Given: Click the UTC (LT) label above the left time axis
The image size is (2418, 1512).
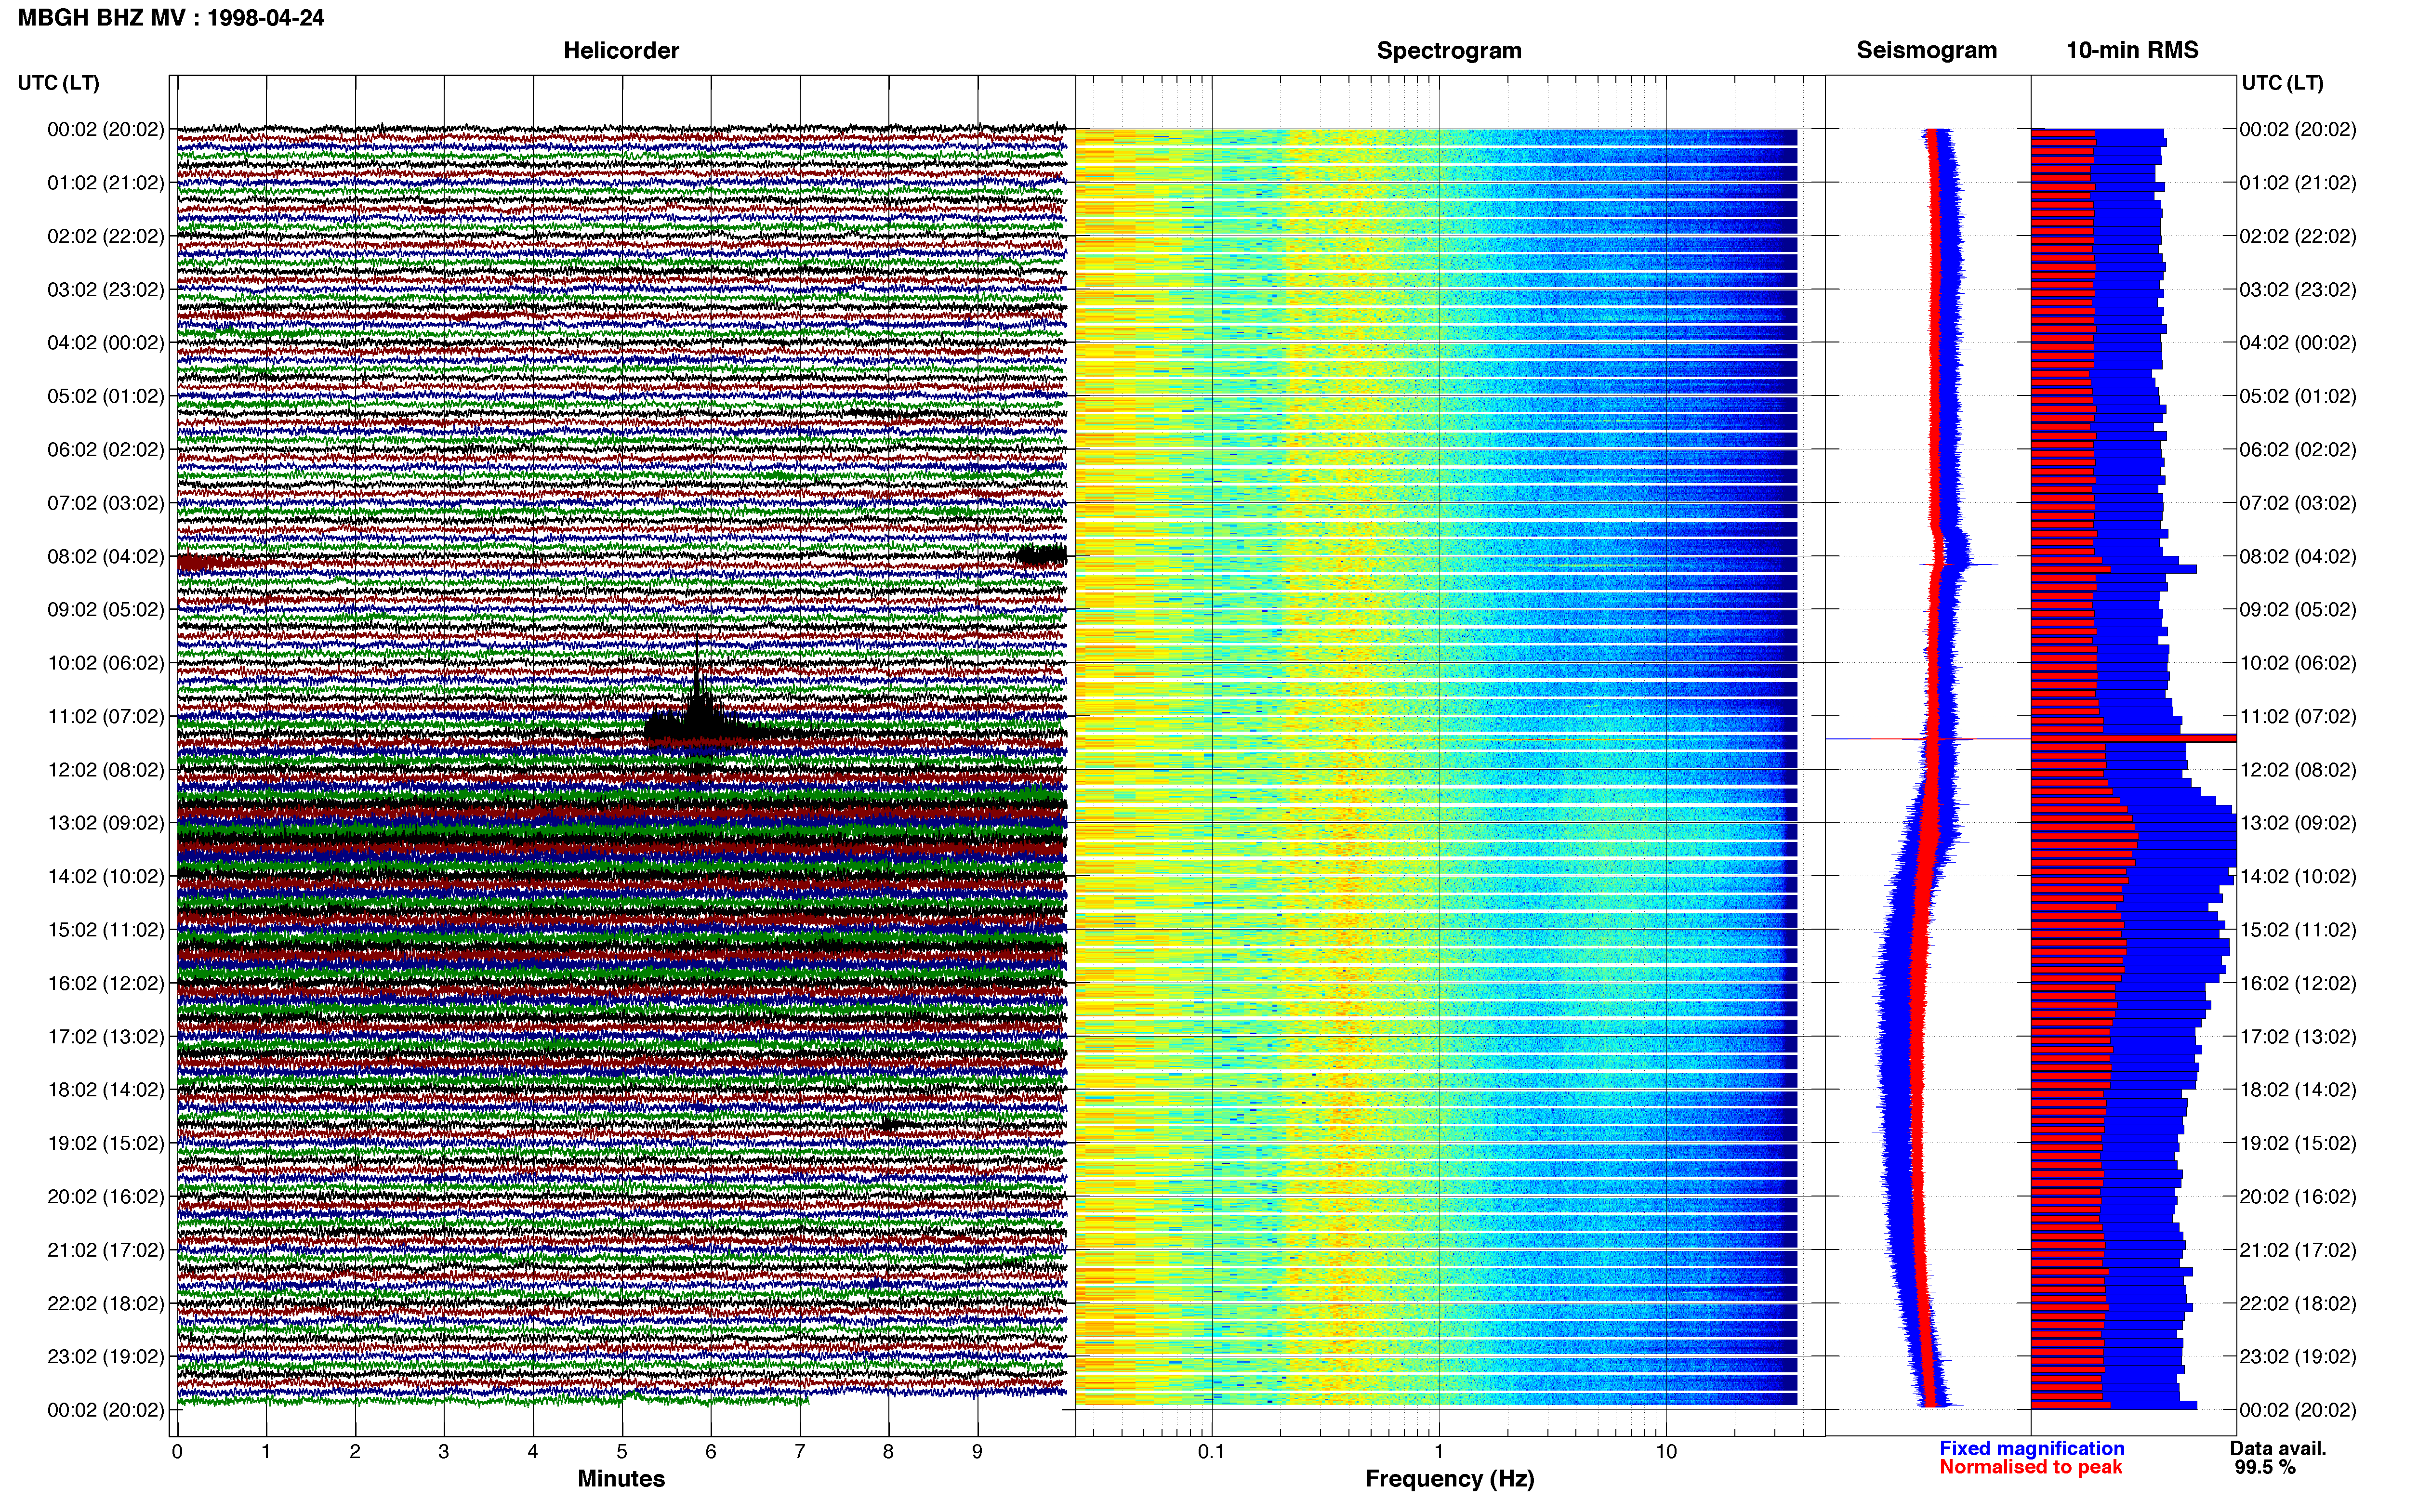Looking at the screenshot, I should 58,82.
